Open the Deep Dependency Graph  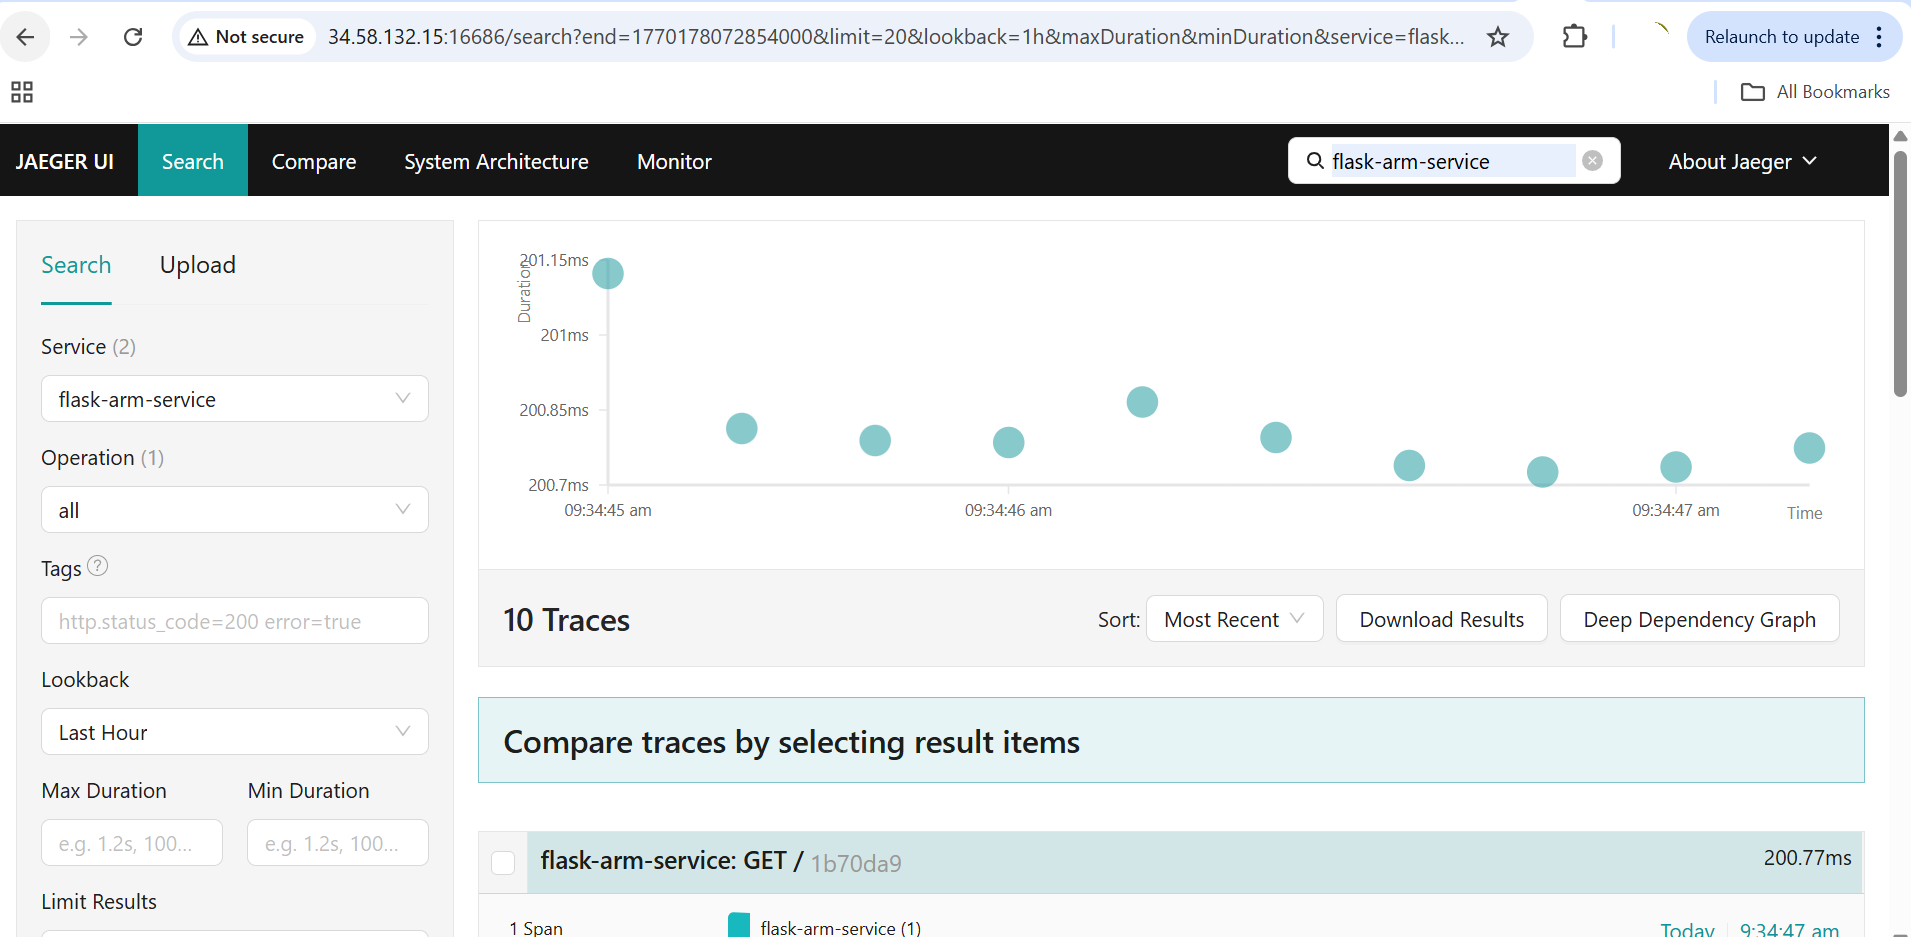(1699, 618)
